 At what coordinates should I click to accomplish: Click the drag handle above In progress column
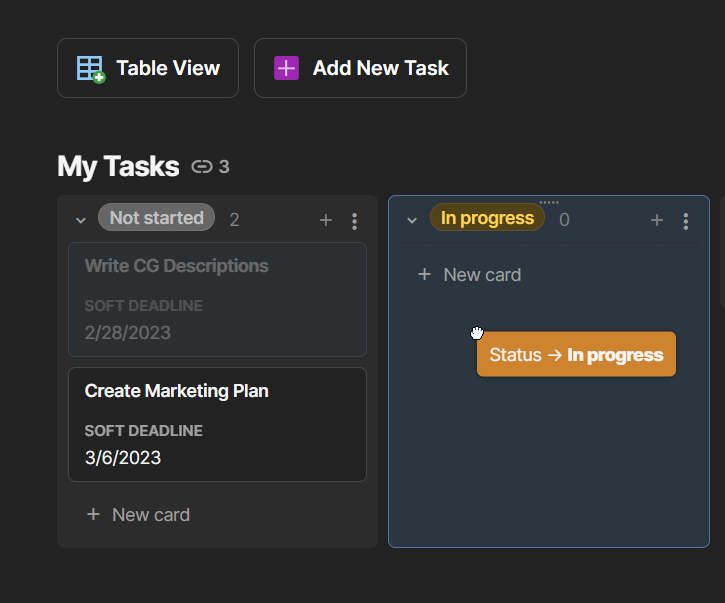(549, 202)
